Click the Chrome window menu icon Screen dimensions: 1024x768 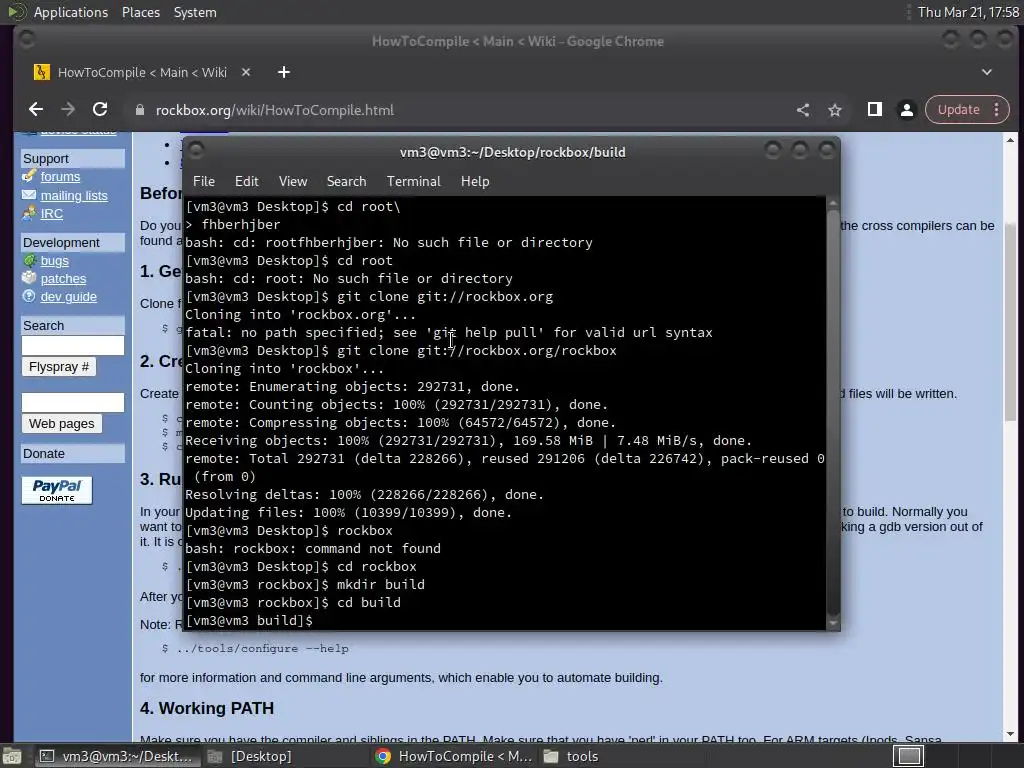(27, 40)
